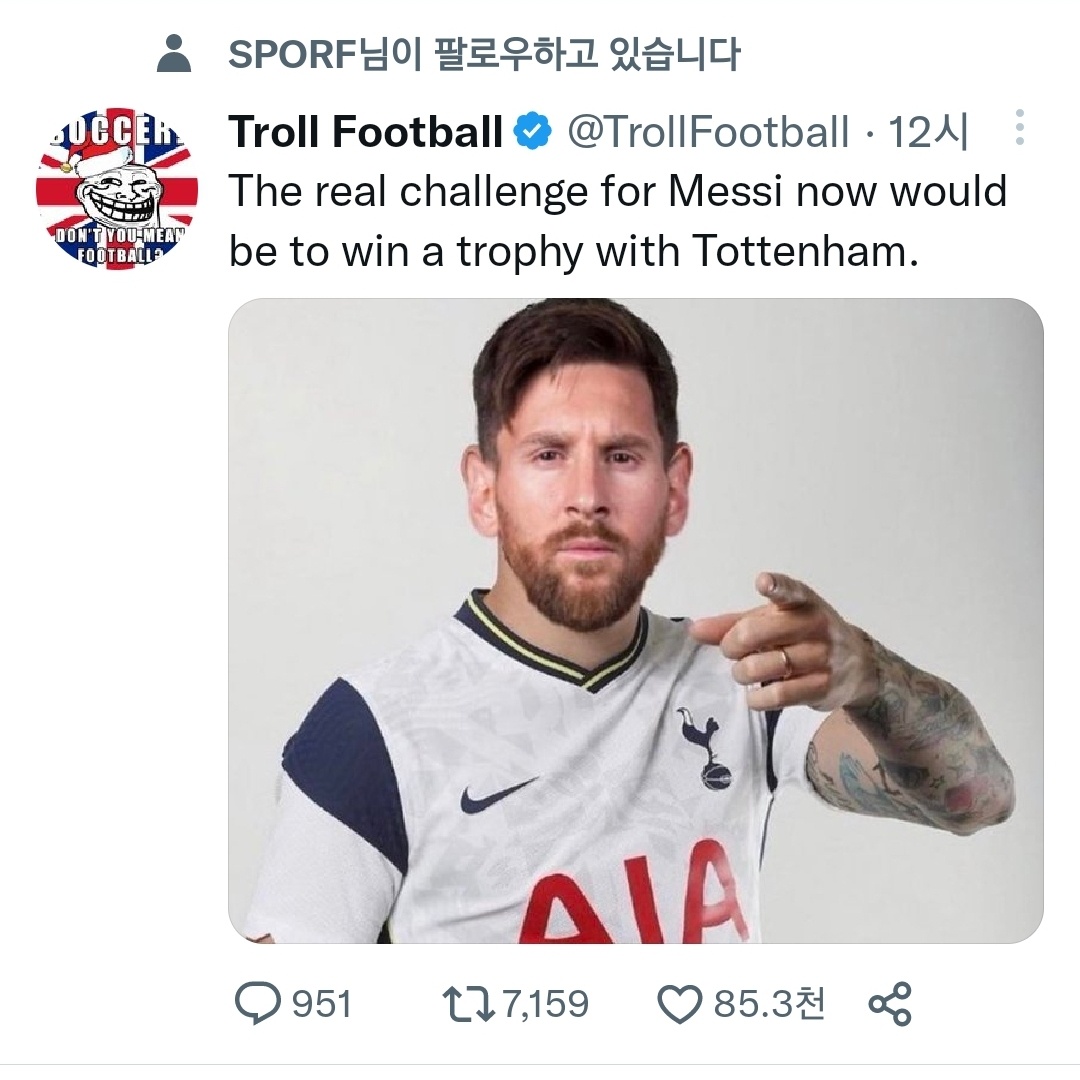Image resolution: width=1080 pixels, height=1080 pixels.
Task: Click the 7,159 retweets count
Action: [x=545, y=1003]
